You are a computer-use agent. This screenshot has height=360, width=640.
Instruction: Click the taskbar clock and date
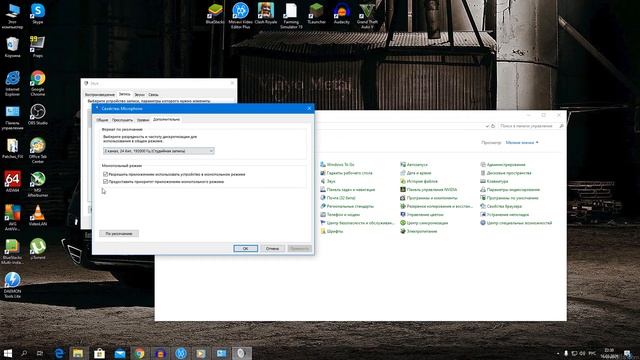click(609, 353)
